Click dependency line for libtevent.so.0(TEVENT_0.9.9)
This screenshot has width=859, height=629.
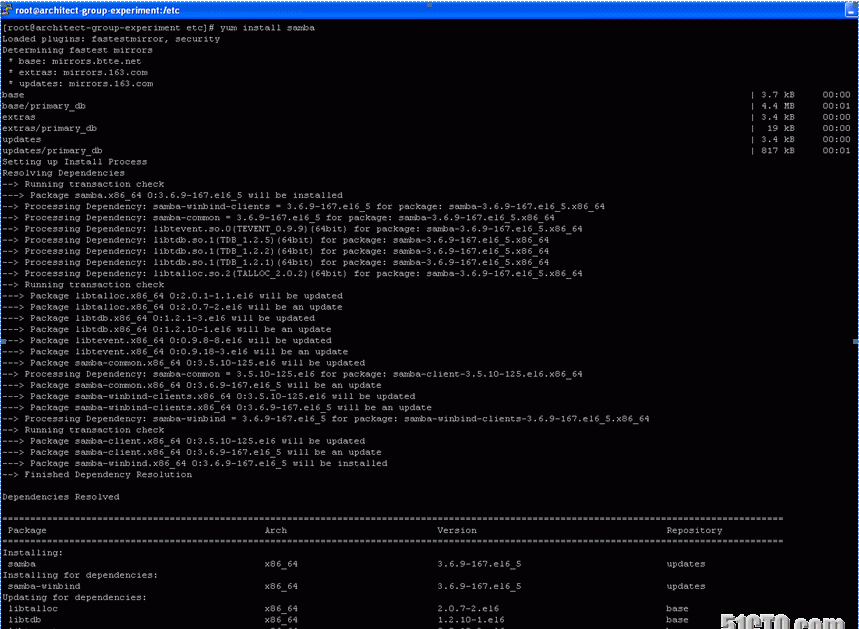coord(293,229)
